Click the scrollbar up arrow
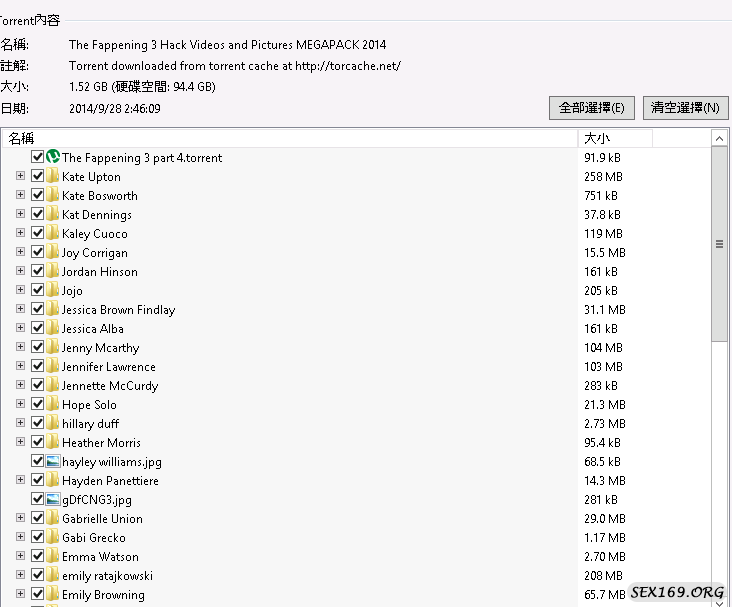This screenshot has width=732, height=607. [719, 138]
